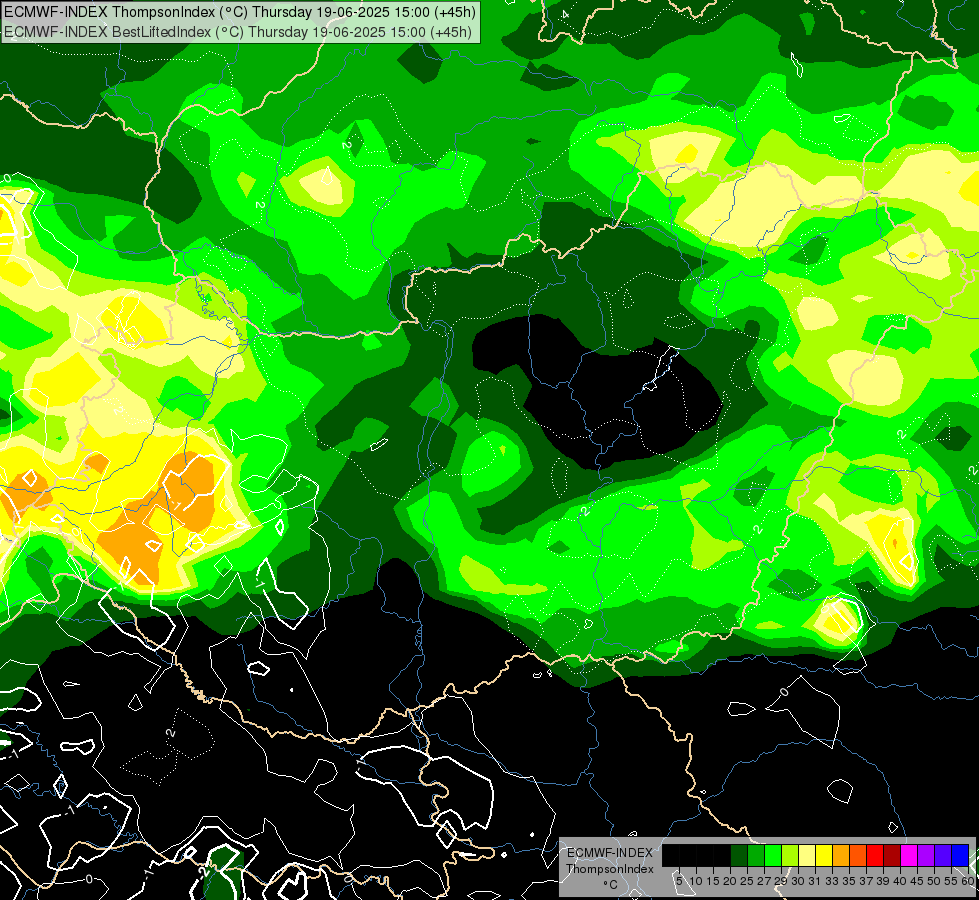Click legend tick value "29"

[781, 881]
